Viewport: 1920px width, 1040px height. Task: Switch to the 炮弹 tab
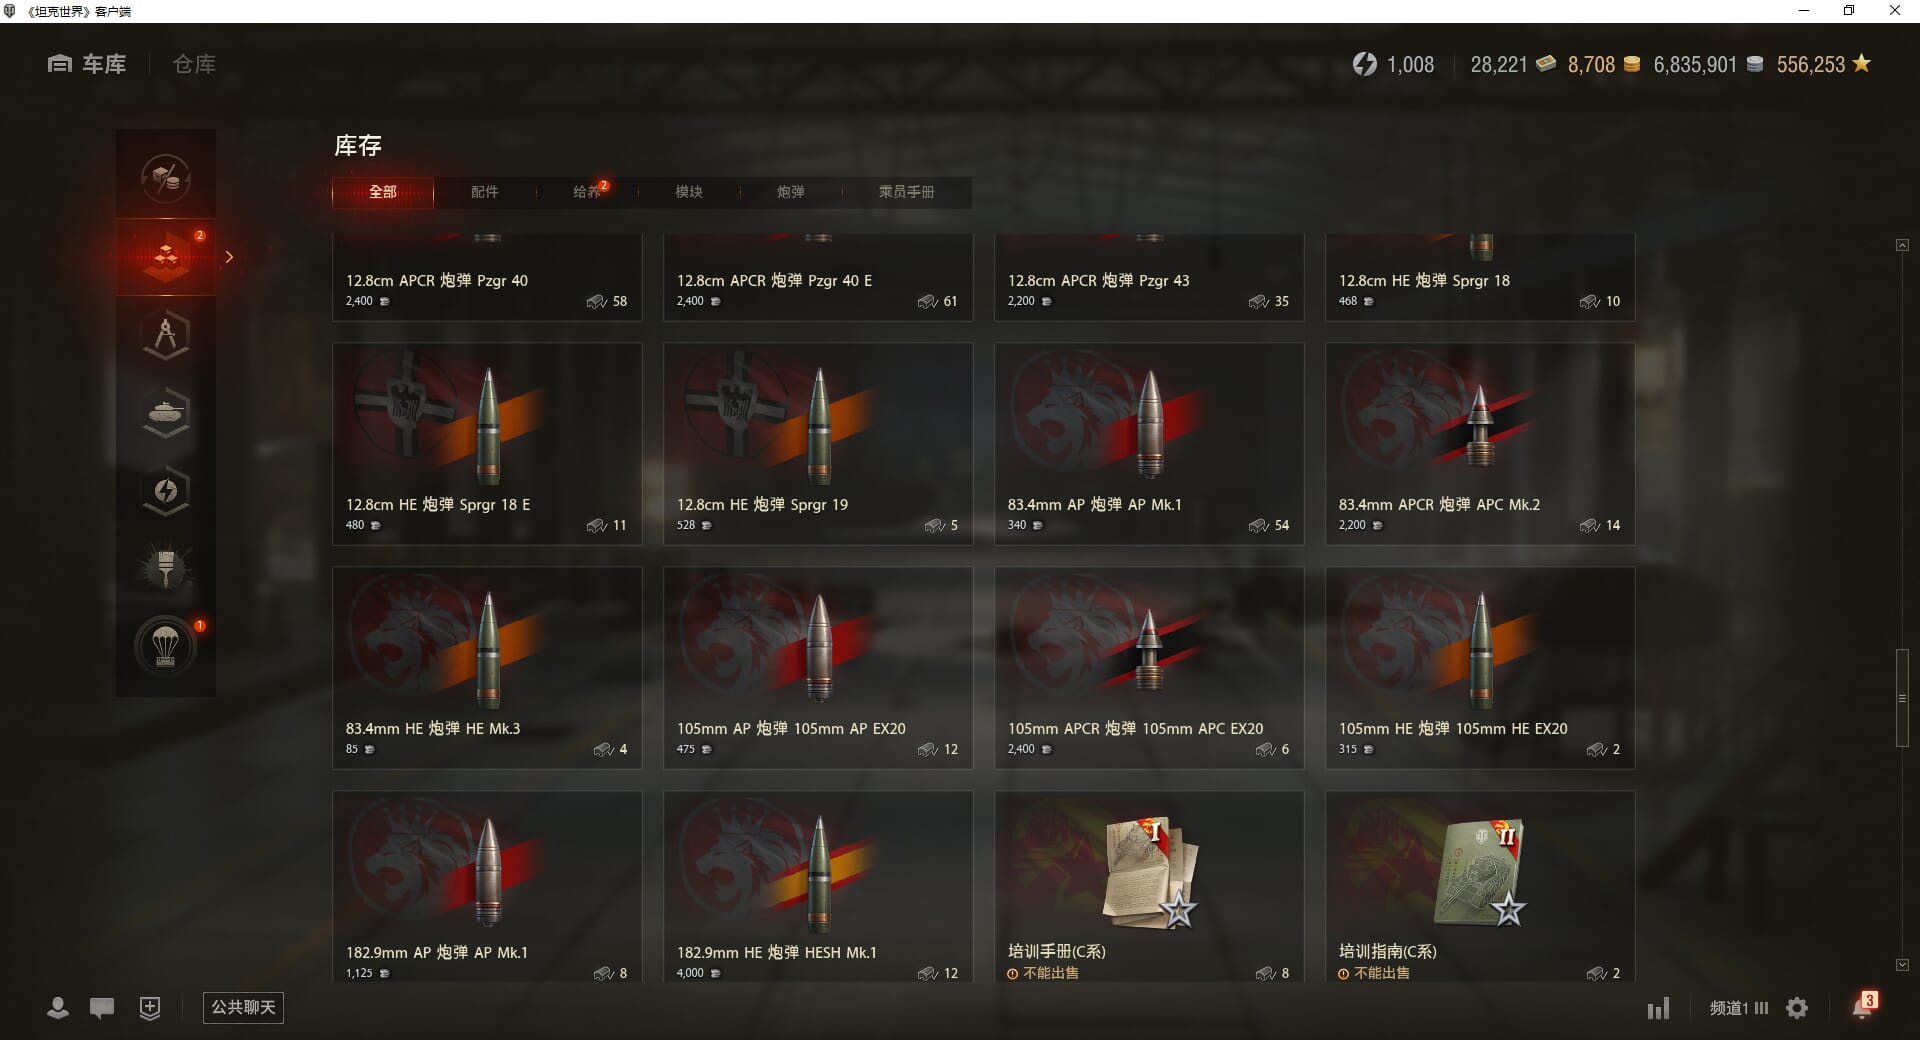790,192
